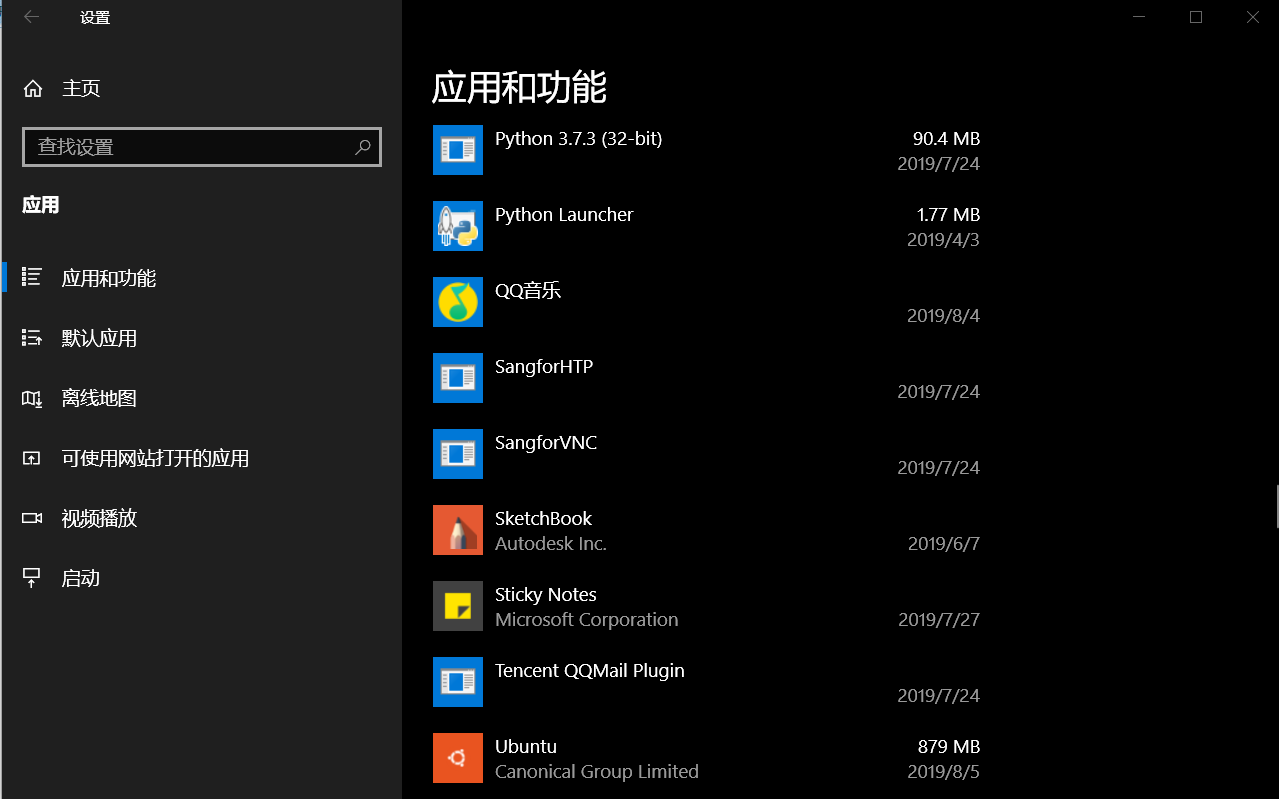Click the QQ音乐 app icon
The image size is (1279, 799).
pyautogui.click(x=458, y=302)
